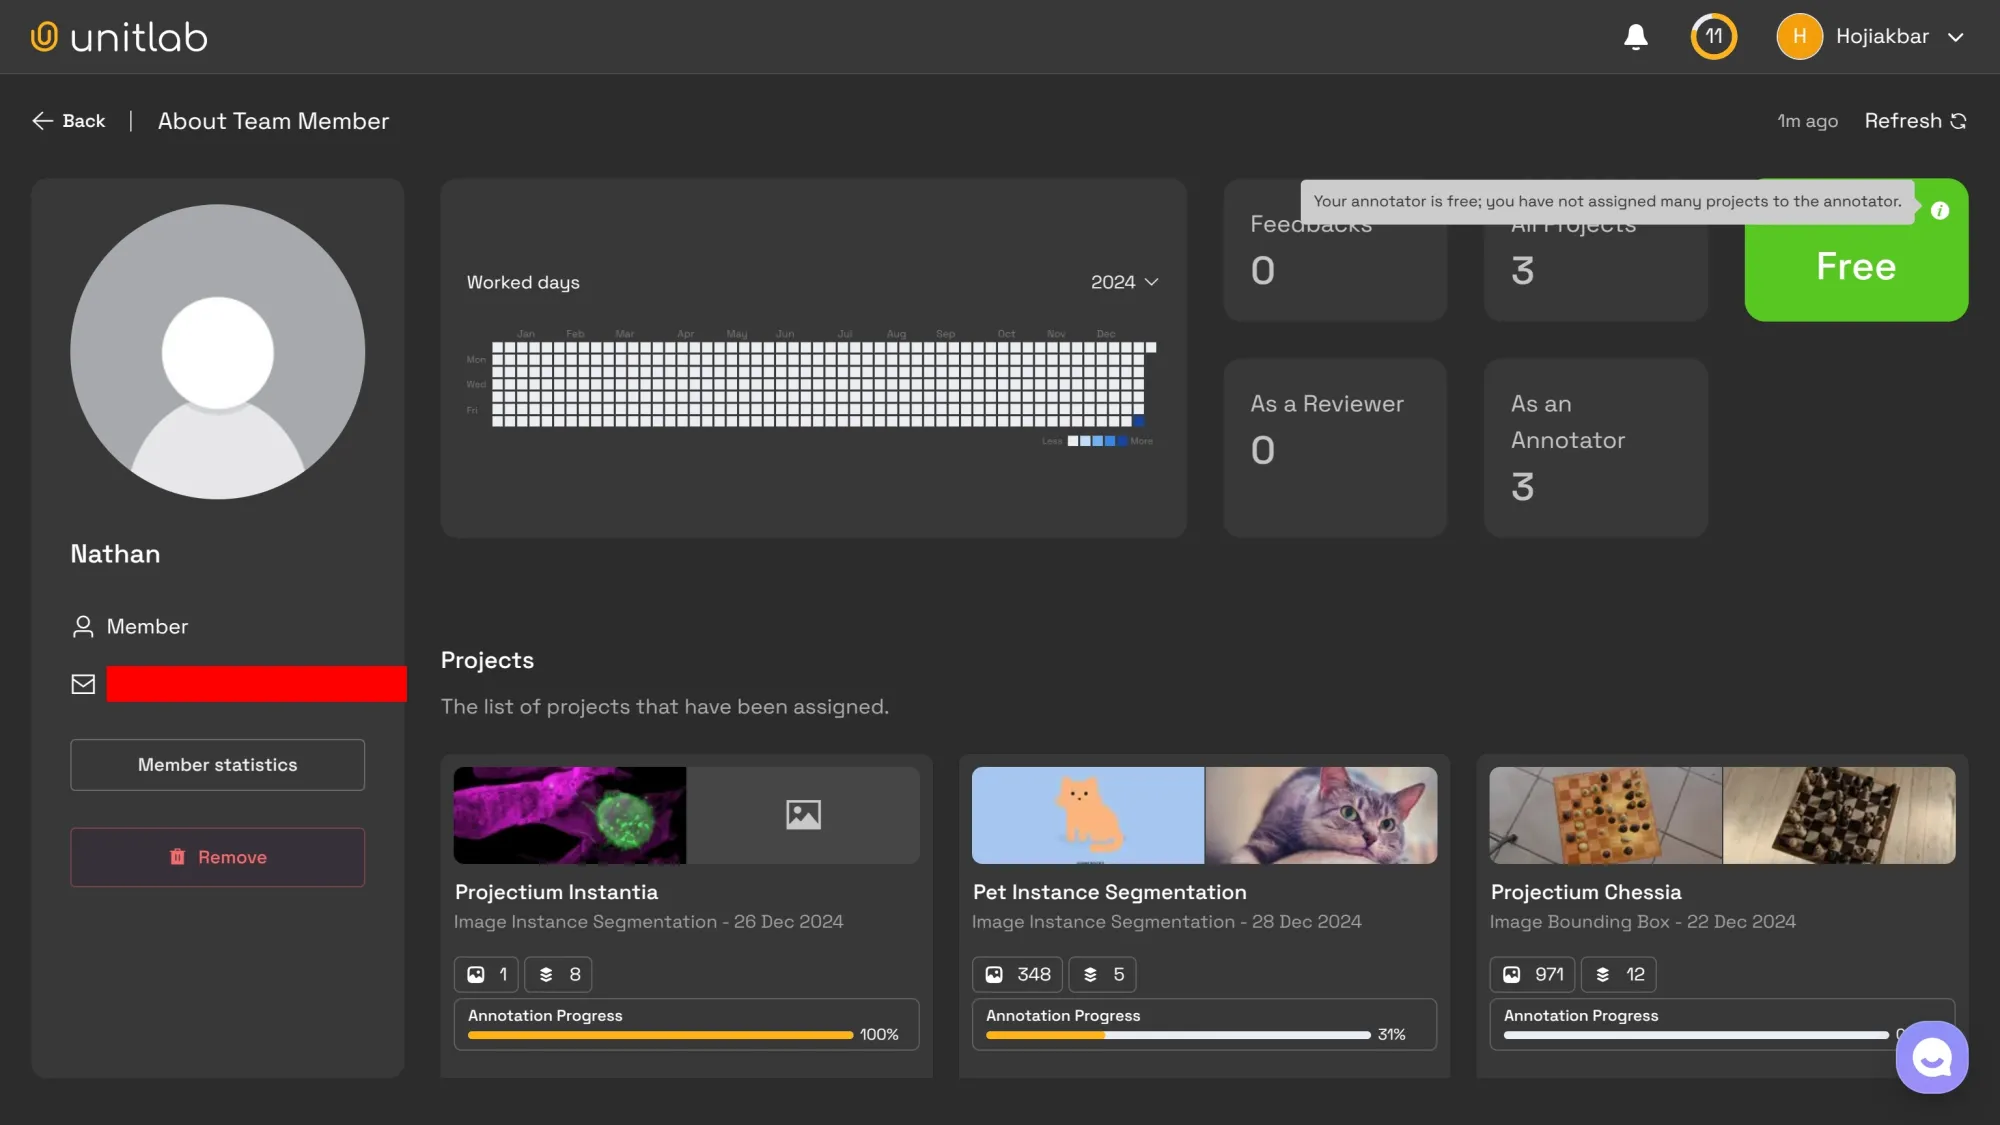
Task: Open the Pet Instance Segmentation cat thumbnail
Action: (x=1087, y=815)
